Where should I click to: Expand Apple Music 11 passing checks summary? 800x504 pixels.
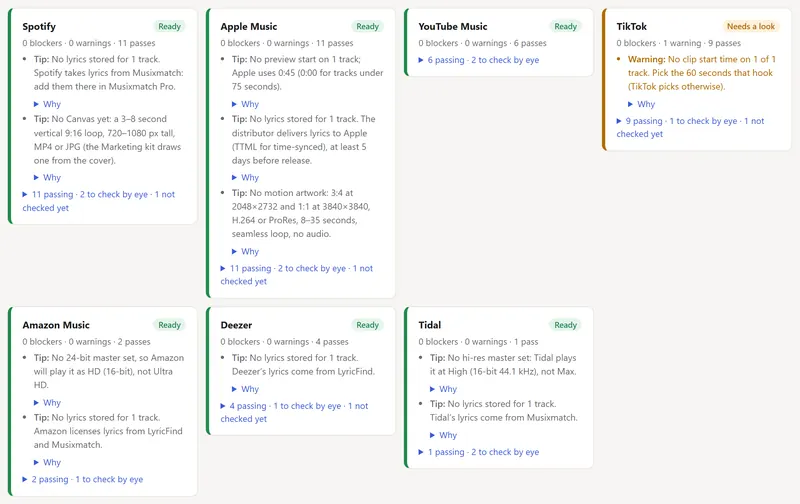point(296,274)
